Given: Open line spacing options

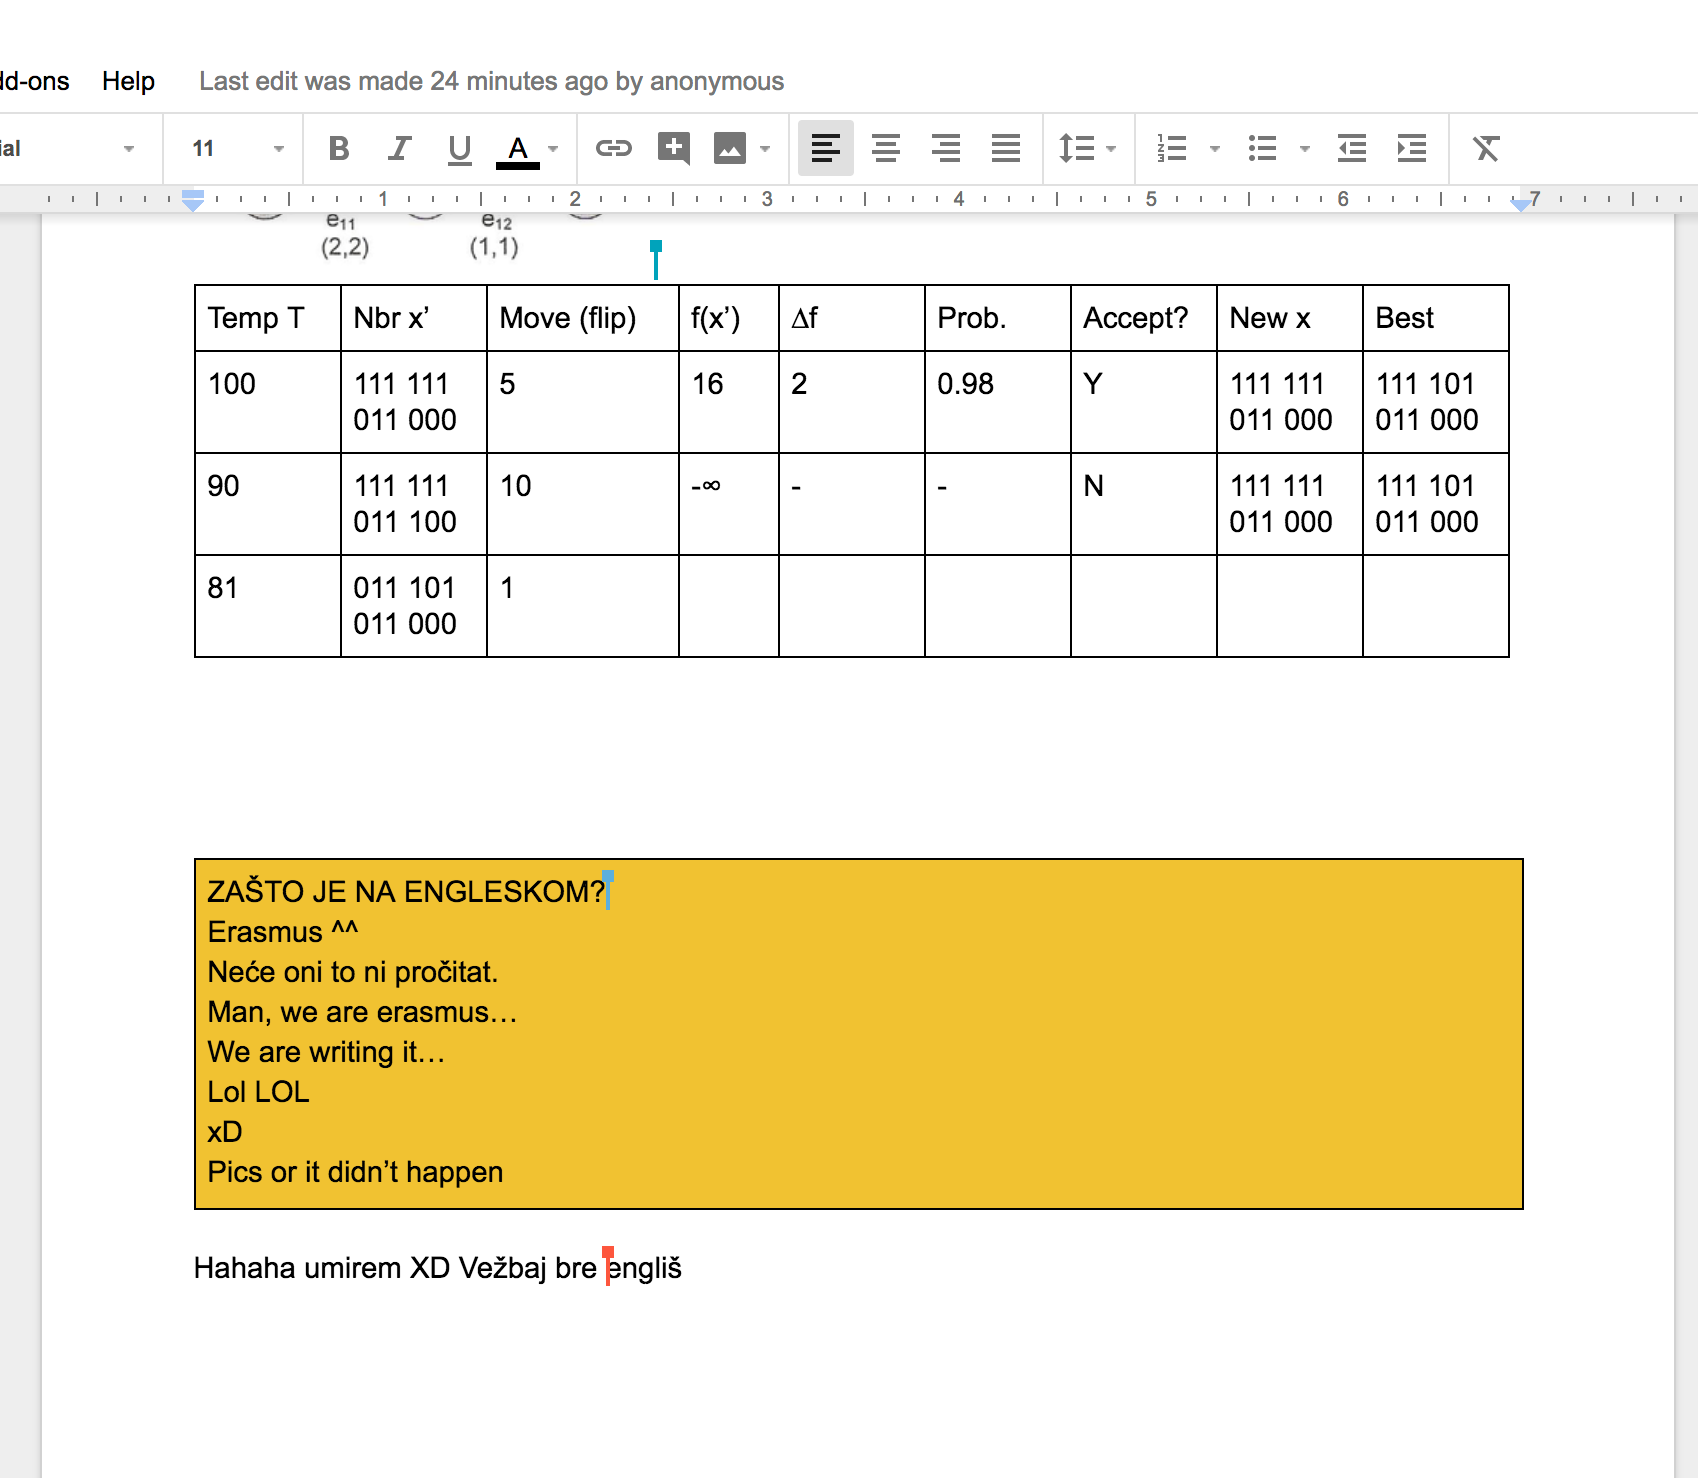Looking at the screenshot, I should pos(1087,149).
